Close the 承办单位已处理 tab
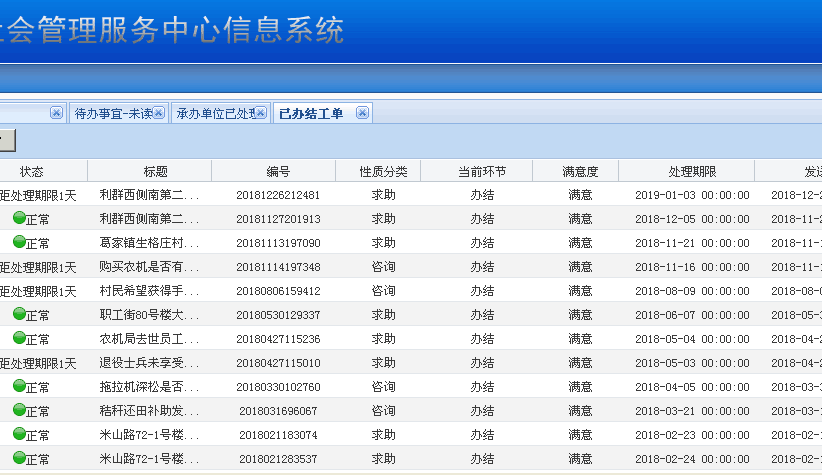822x475 pixels. [262, 113]
